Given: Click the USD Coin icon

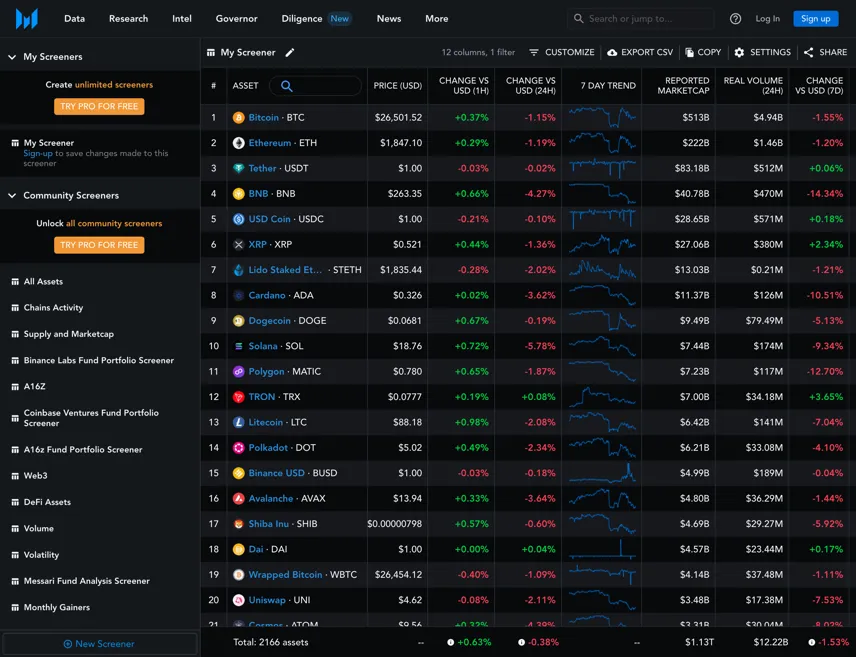Looking at the screenshot, I should (x=239, y=219).
